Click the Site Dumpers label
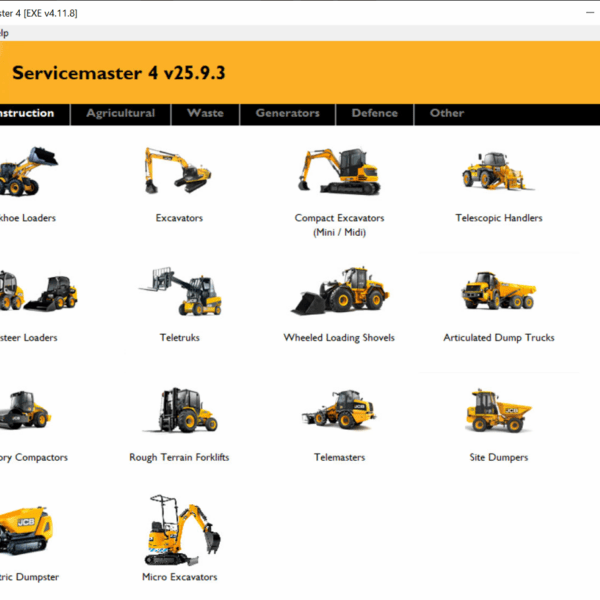This screenshot has height=600, width=600. (x=499, y=458)
